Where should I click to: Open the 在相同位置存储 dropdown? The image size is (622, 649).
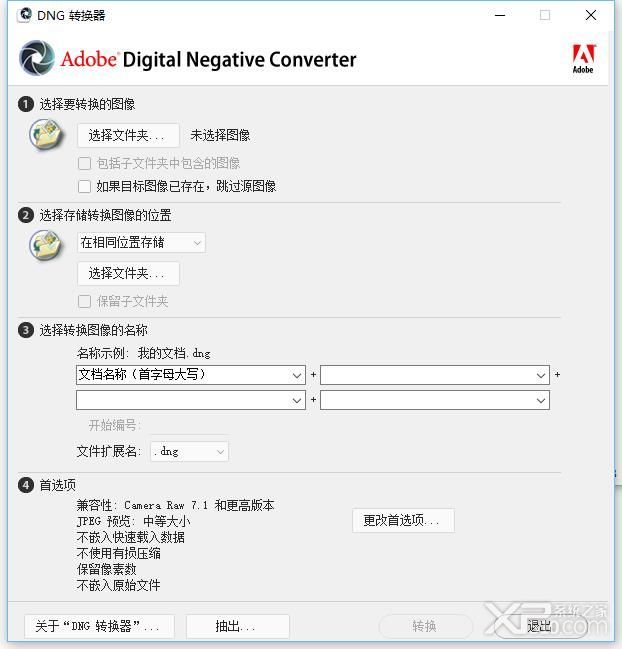tap(141, 243)
